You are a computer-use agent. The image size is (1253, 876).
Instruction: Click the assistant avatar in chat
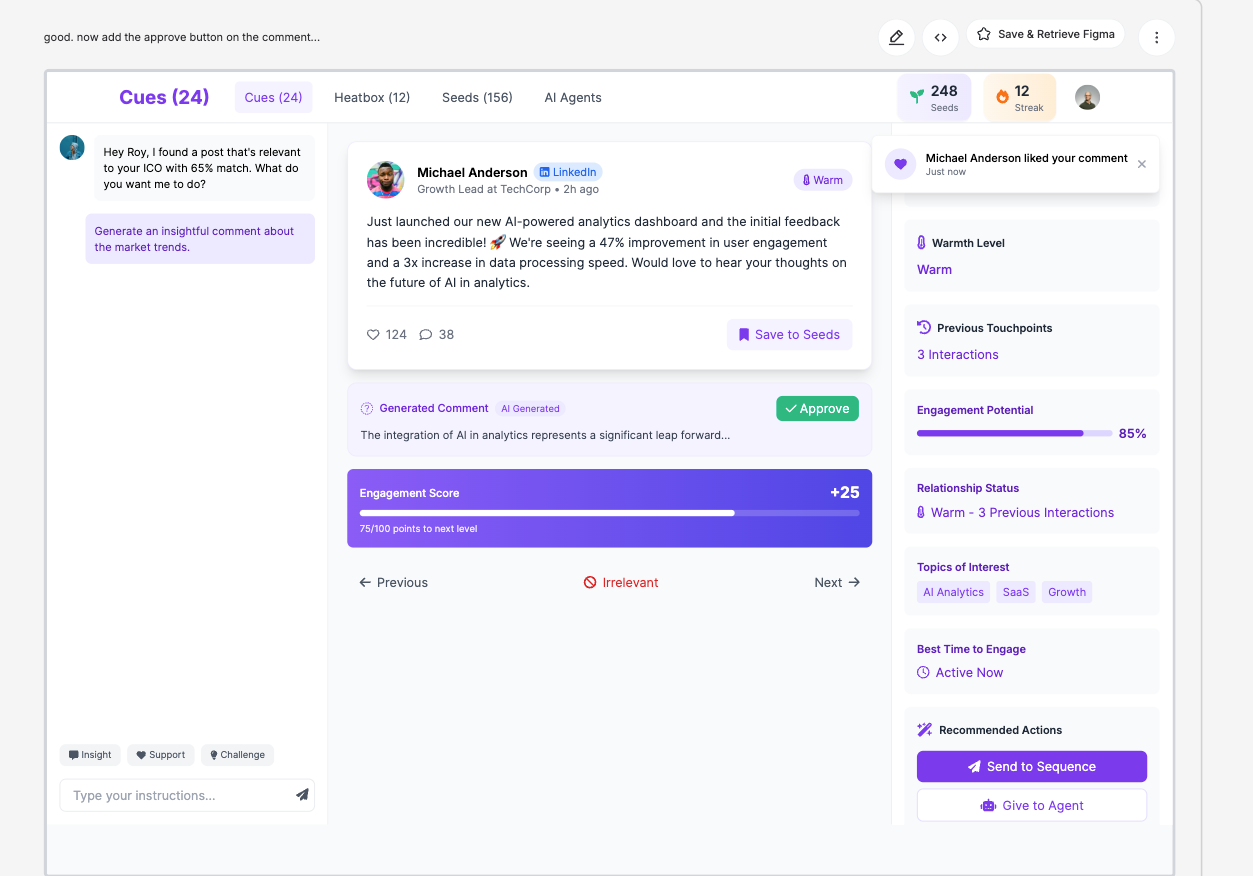click(x=72, y=148)
